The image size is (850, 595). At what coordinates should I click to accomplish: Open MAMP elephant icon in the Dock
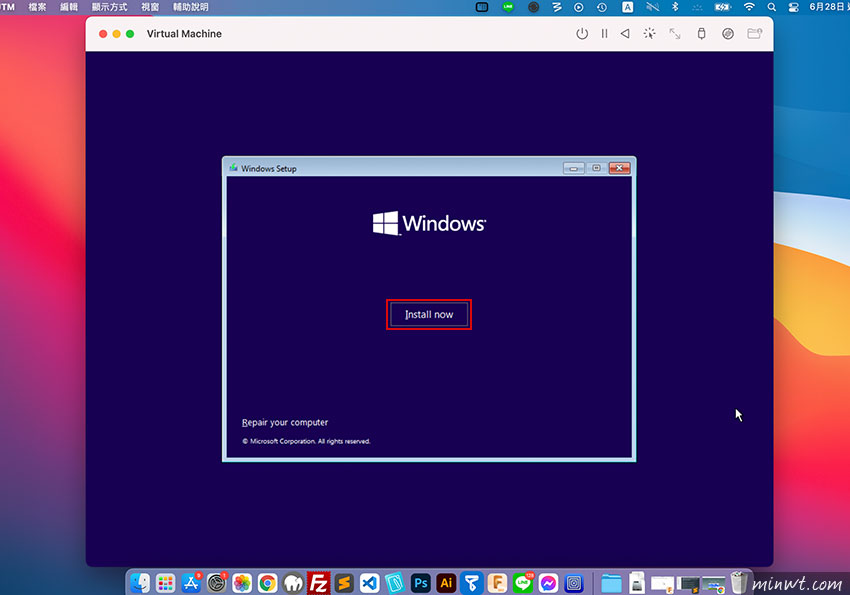293,583
